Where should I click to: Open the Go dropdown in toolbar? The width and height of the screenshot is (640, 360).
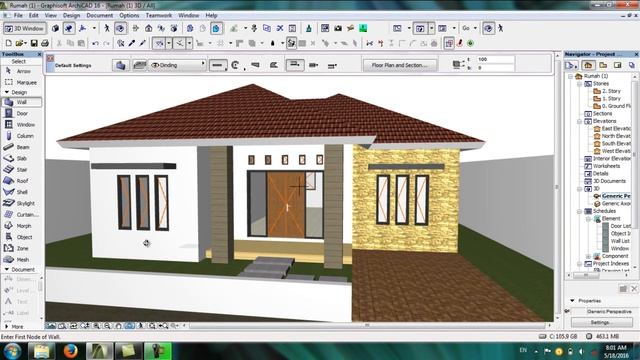pyautogui.click(x=469, y=28)
